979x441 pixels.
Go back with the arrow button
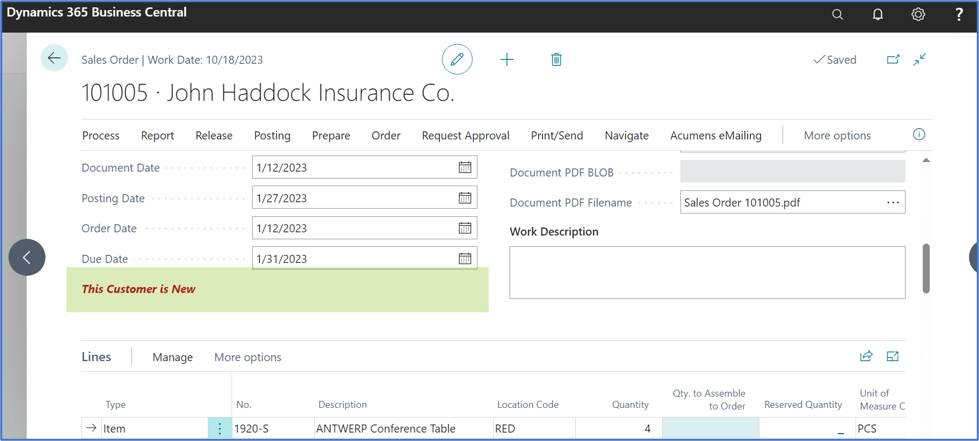tap(54, 58)
